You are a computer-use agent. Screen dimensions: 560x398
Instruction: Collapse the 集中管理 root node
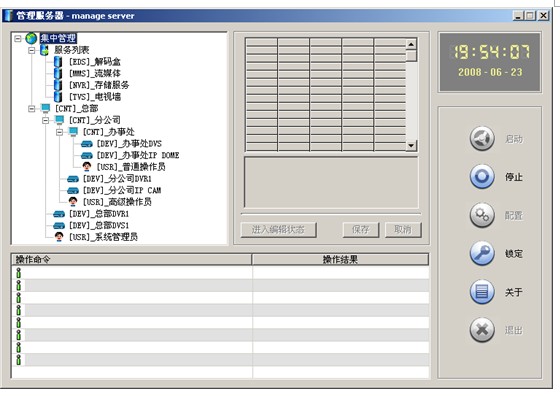pyautogui.click(x=18, y=38)
